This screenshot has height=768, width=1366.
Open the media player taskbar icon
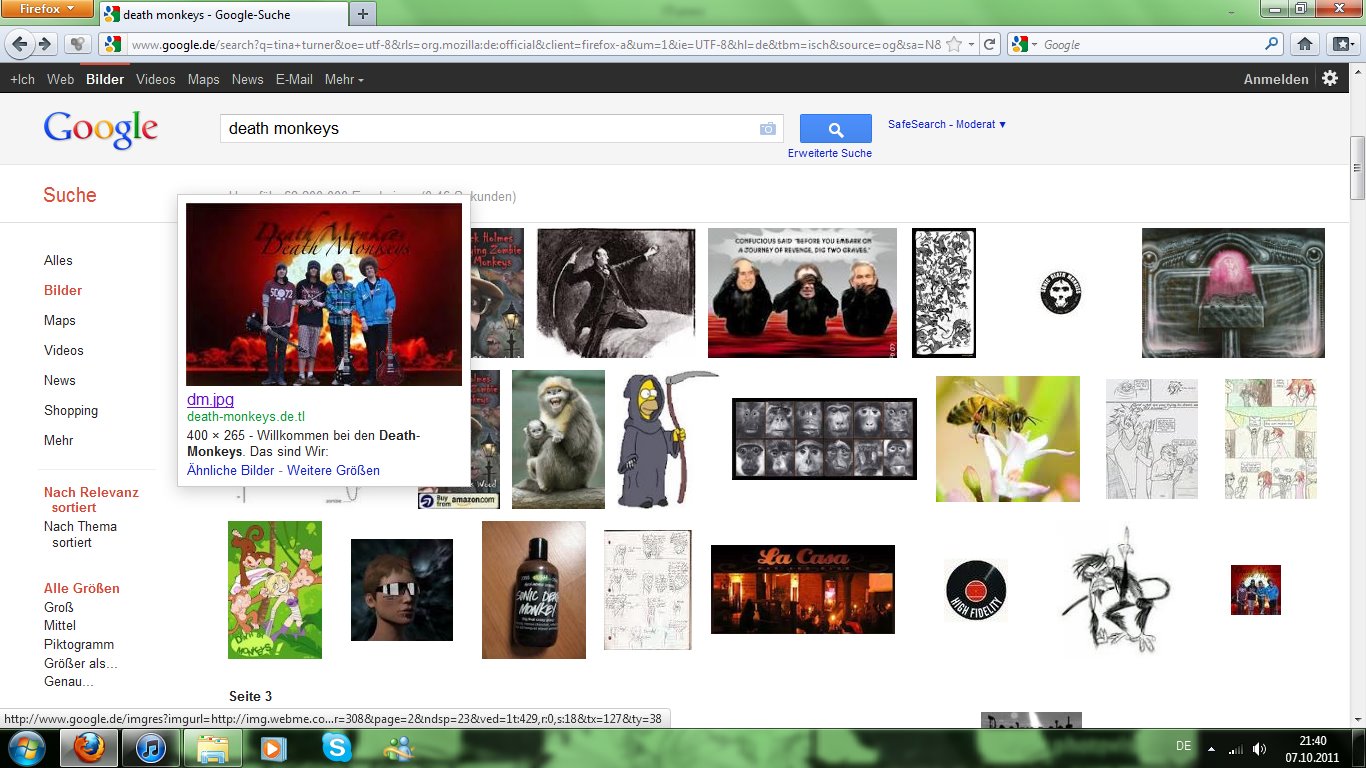pyautogui.click(x=271, y=748)
